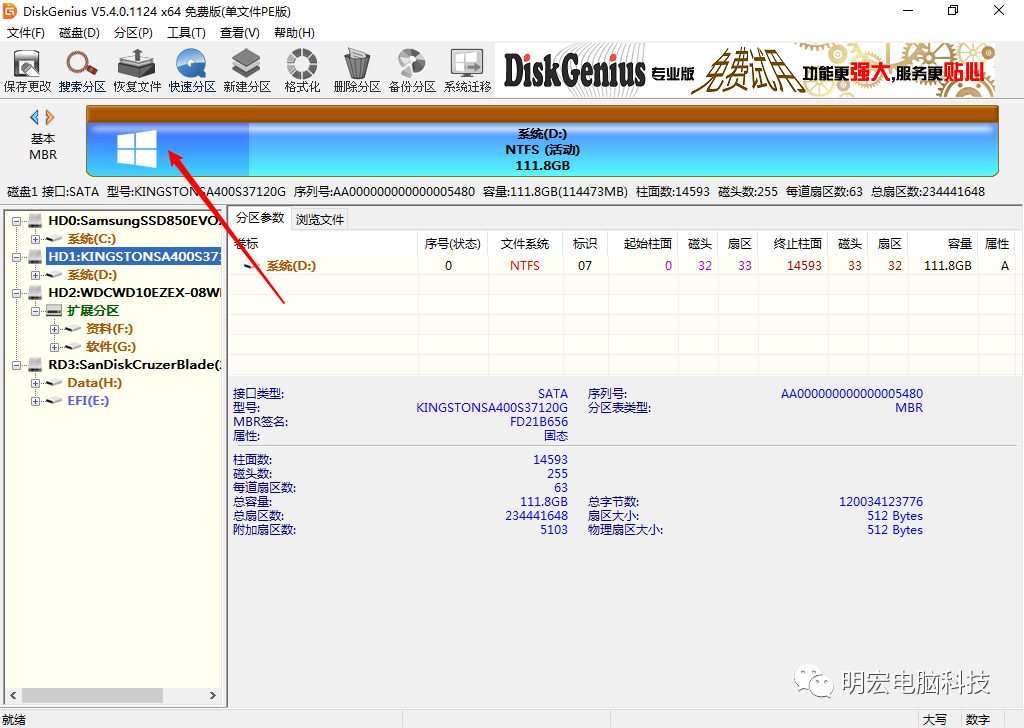Select the Format (格式化) toolbar icon

[x=302, y=71]
